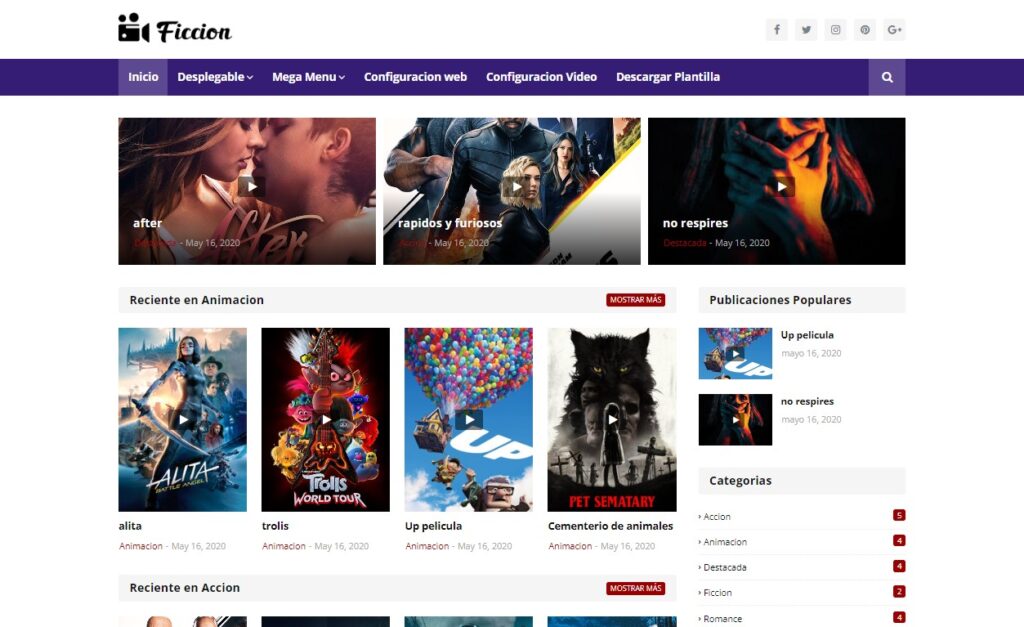Select Destacada category in sidebar
Image resolution: width=1024 pixels, height=627 pixels.
(724, 568)
